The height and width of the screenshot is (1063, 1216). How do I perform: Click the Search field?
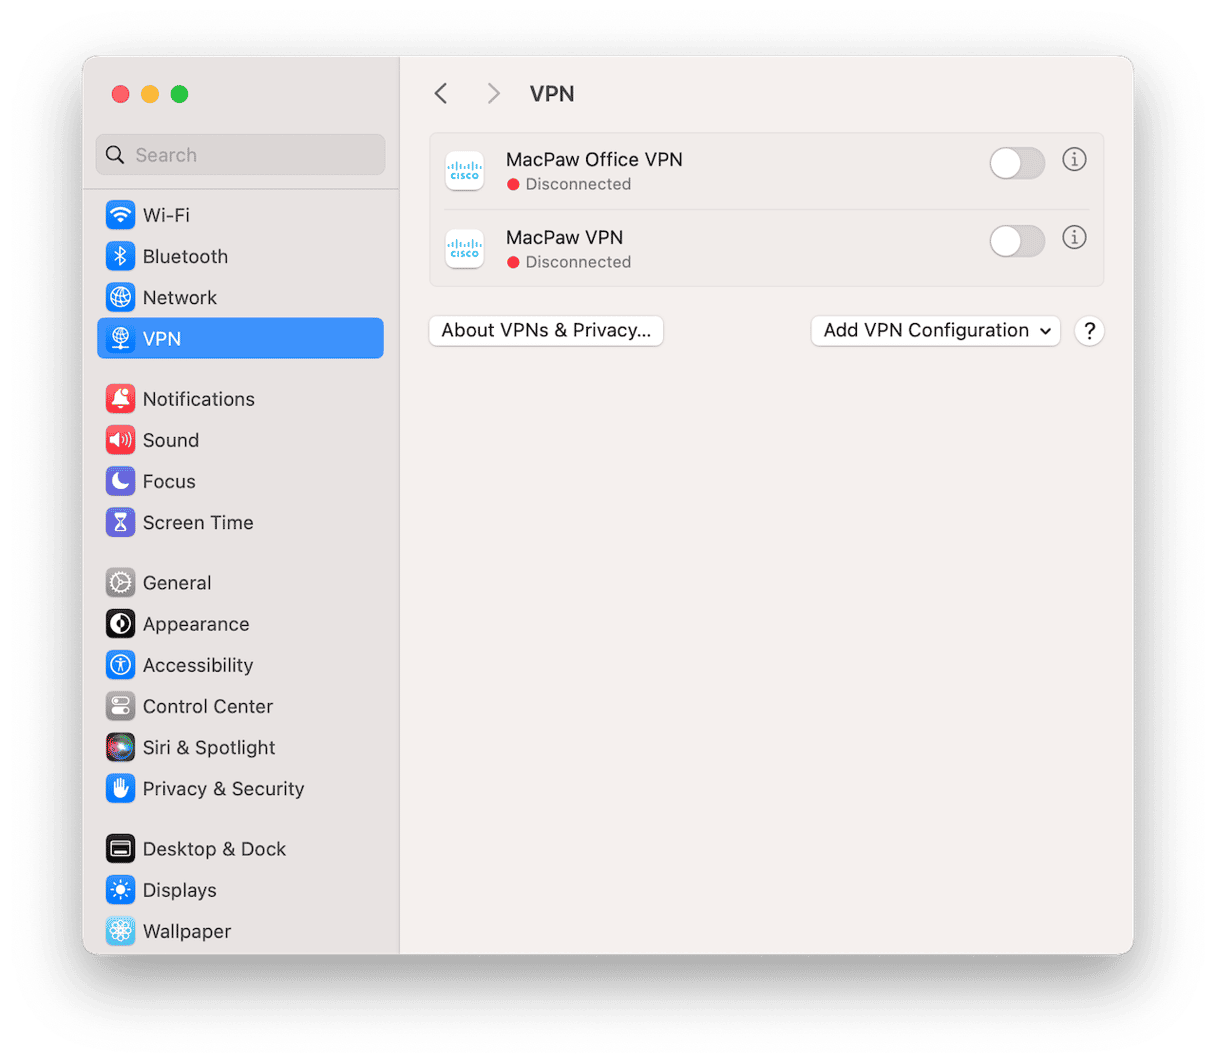[x=241, y=155]
